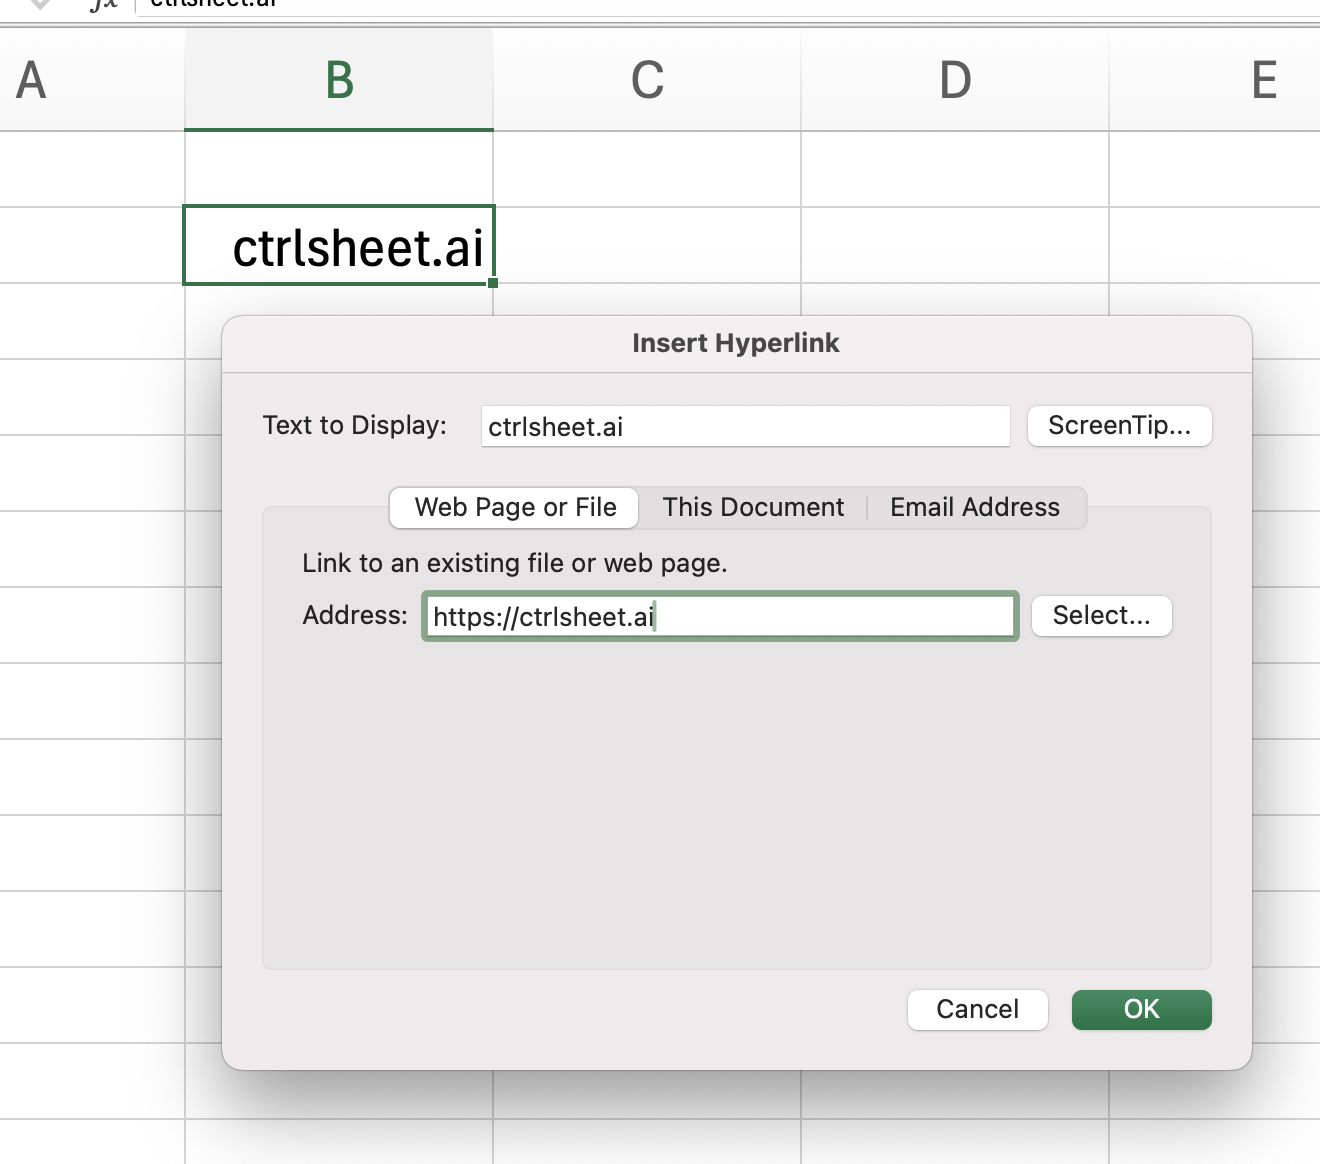Cancel the Insert Hyperlink dialog

977,1009
